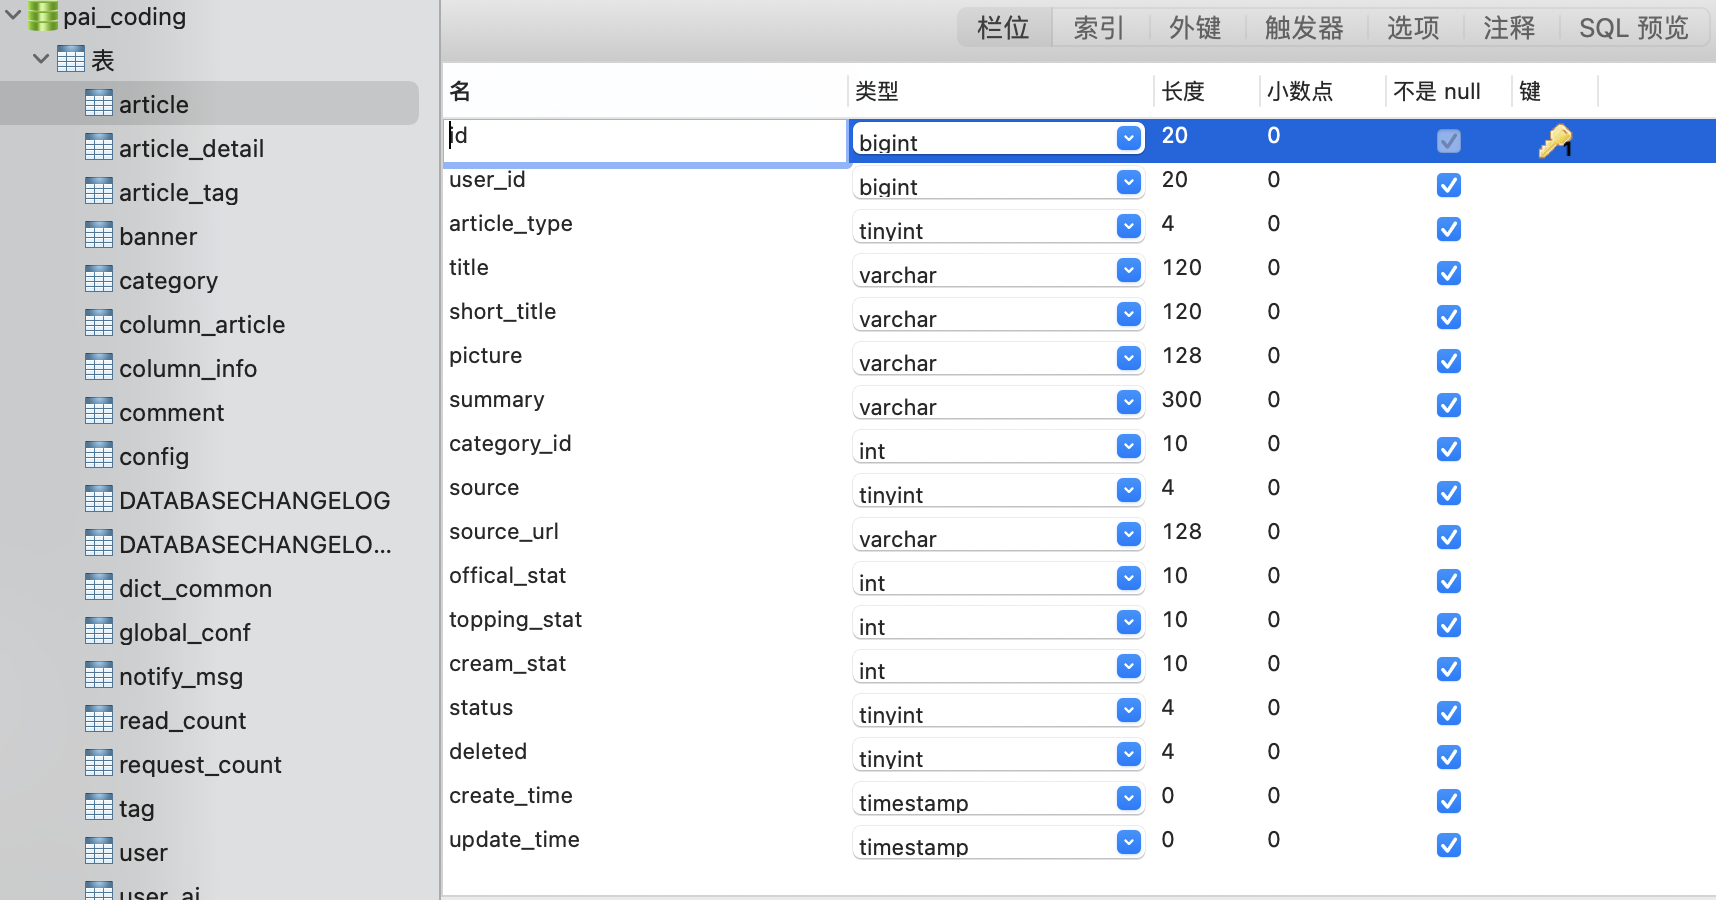Click the global_conf table icon
Screen dimensions: 1716x900
(x=99, y=632)
